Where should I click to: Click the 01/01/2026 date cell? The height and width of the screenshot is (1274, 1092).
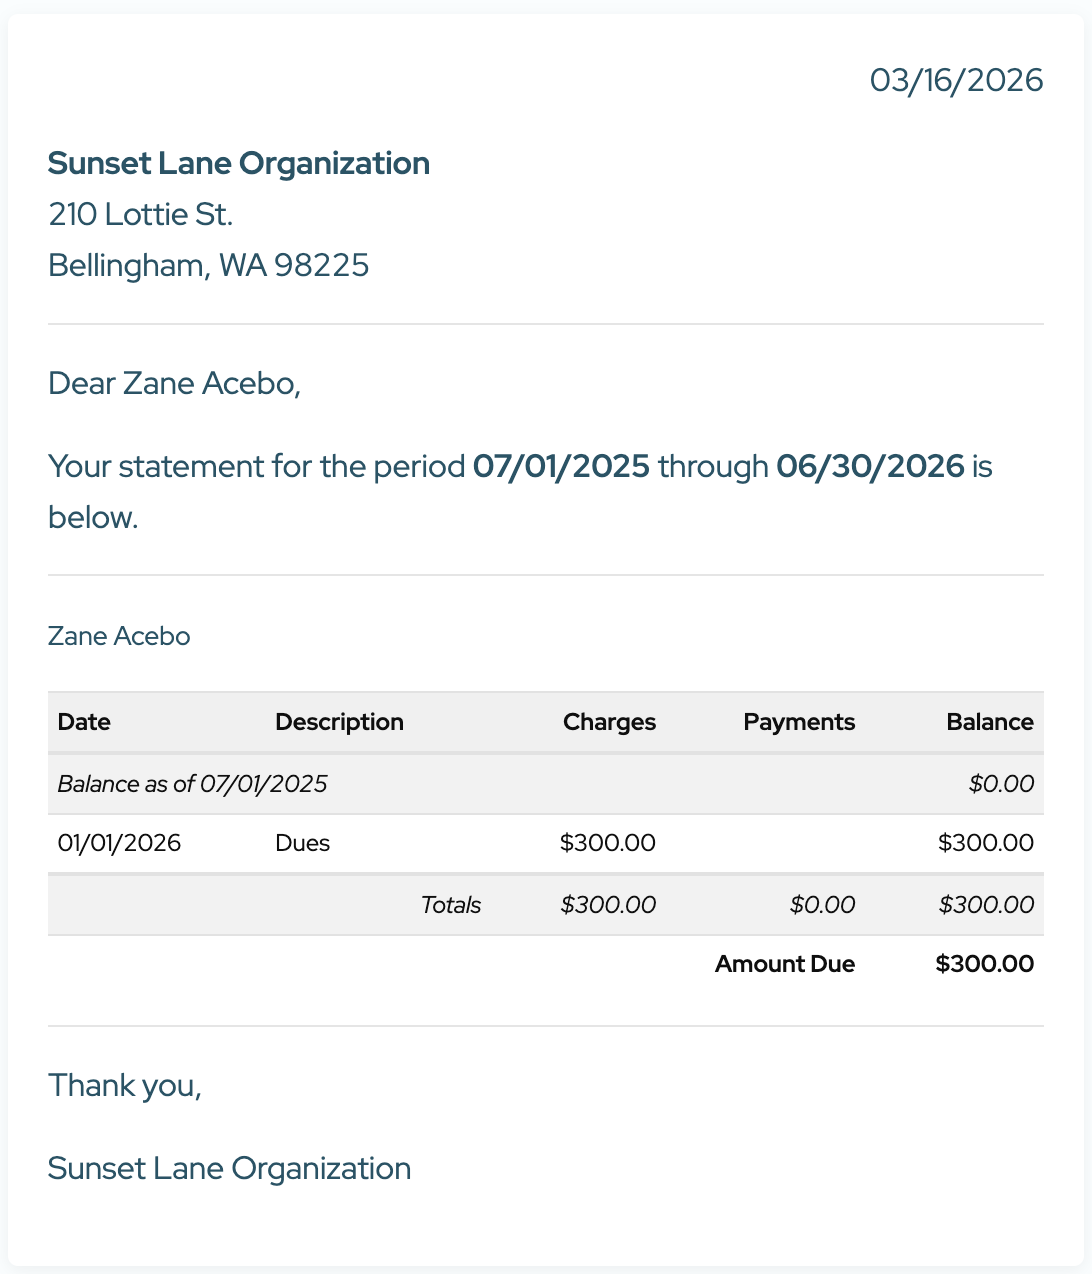pyautogui.click(x=119, y=843)
